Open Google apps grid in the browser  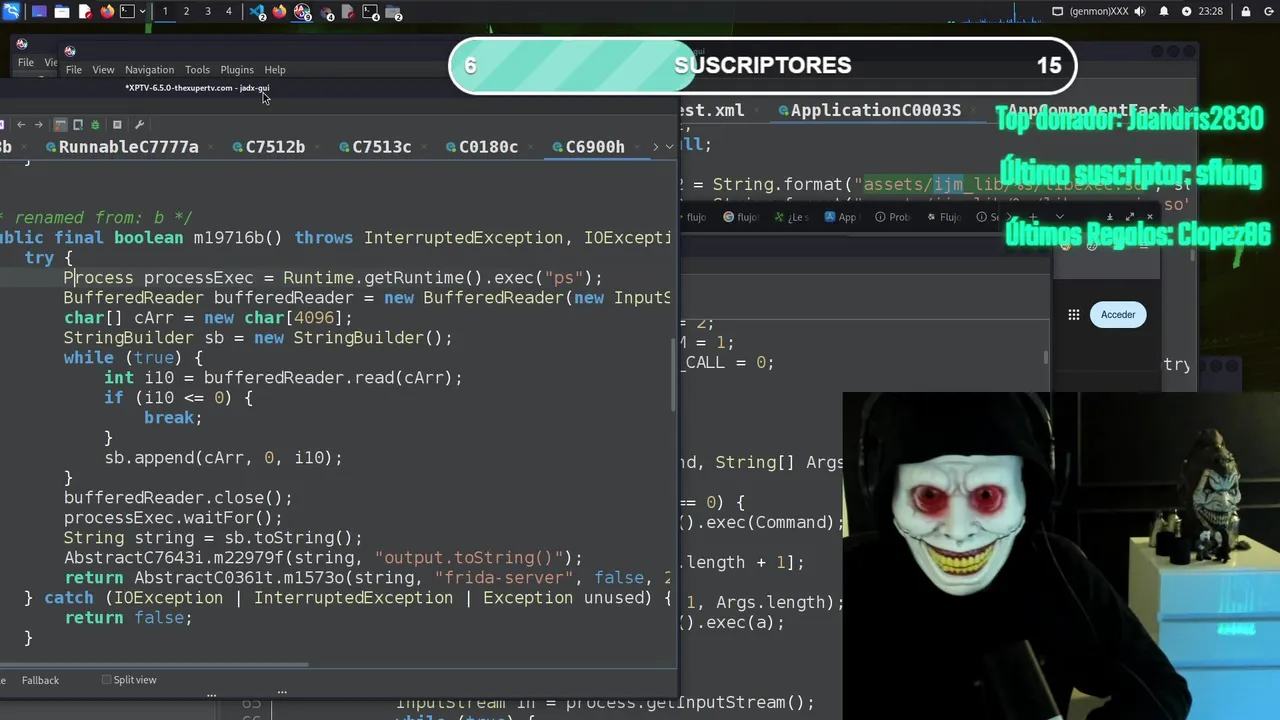pyautogui.click(x=1073, y=314)
